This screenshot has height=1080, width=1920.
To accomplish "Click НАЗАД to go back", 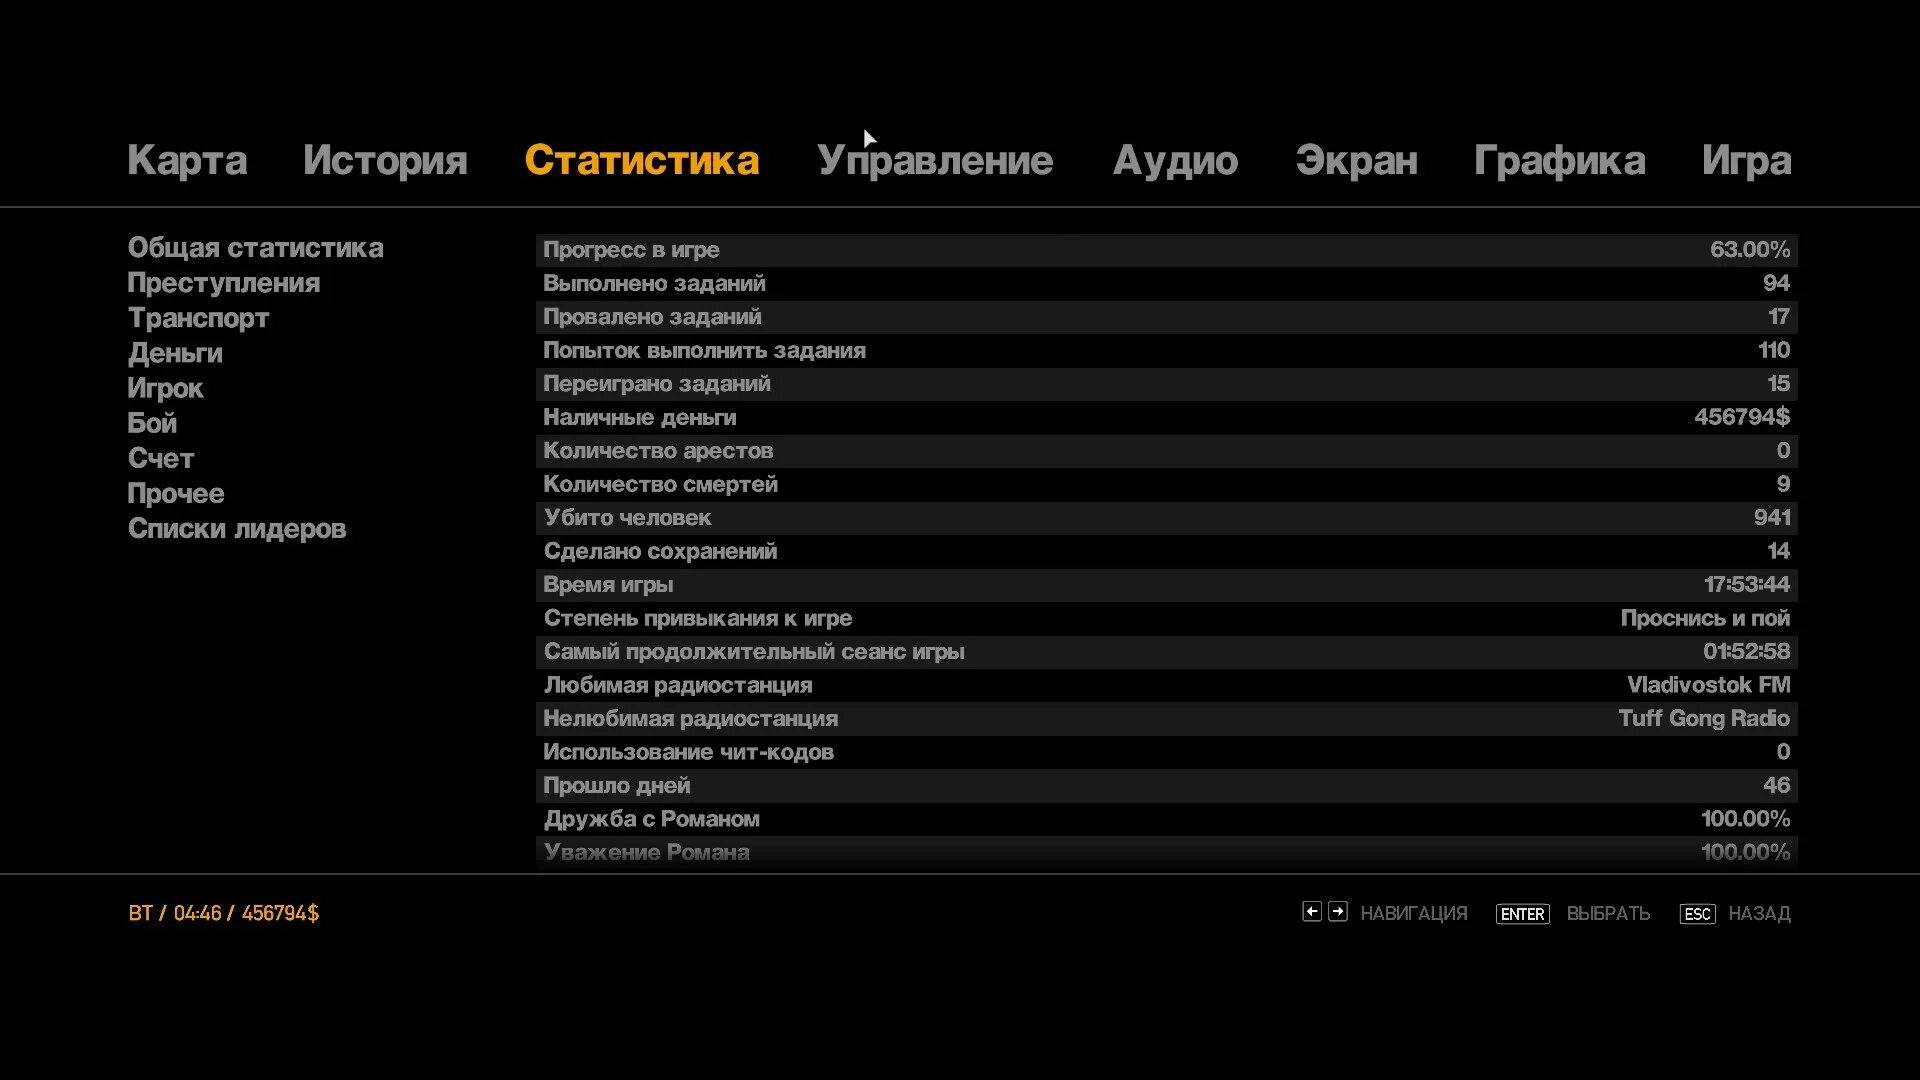I will (x=1759, y=913).
